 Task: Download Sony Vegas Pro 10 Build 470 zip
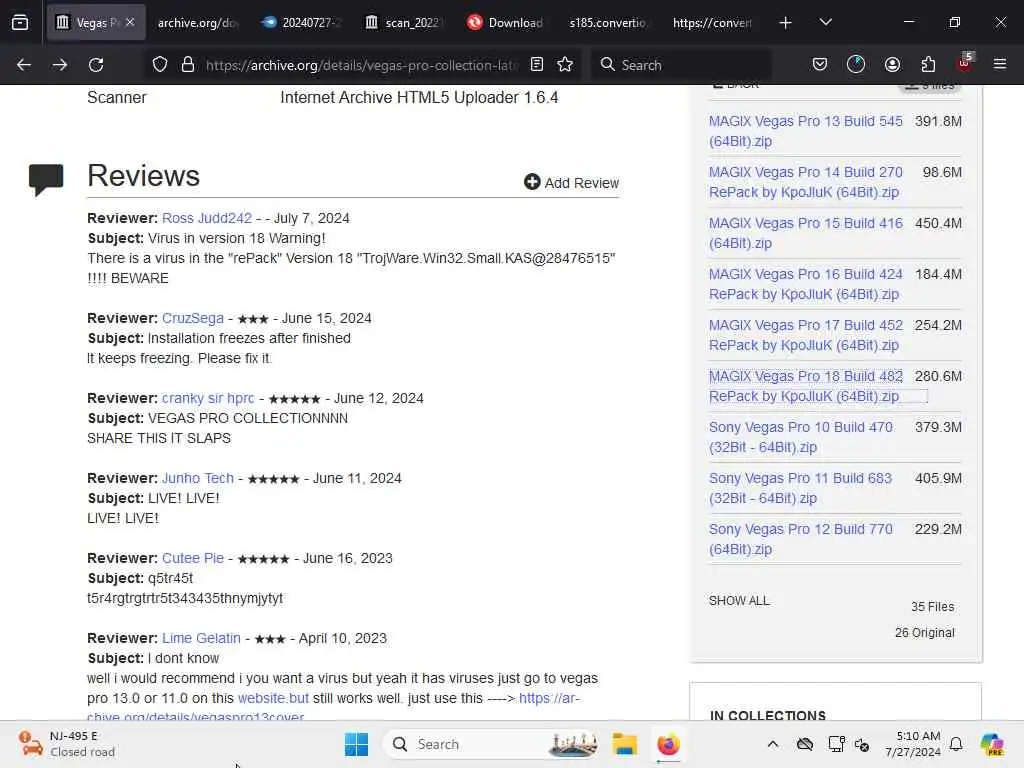click(801, 437)
